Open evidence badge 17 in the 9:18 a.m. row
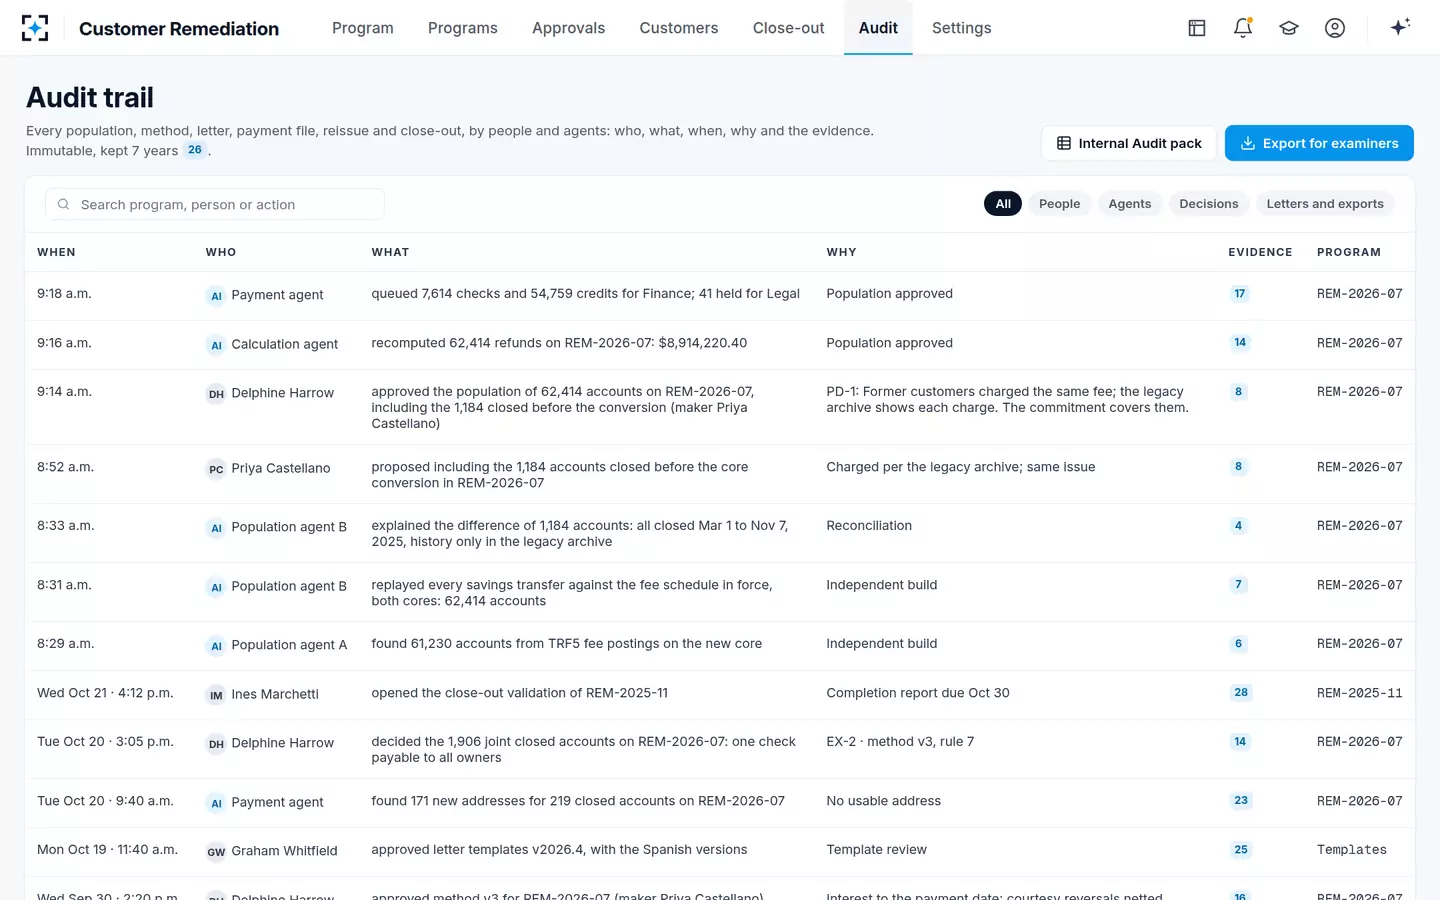This screenshot has height=900, width=1440. 1240,294
